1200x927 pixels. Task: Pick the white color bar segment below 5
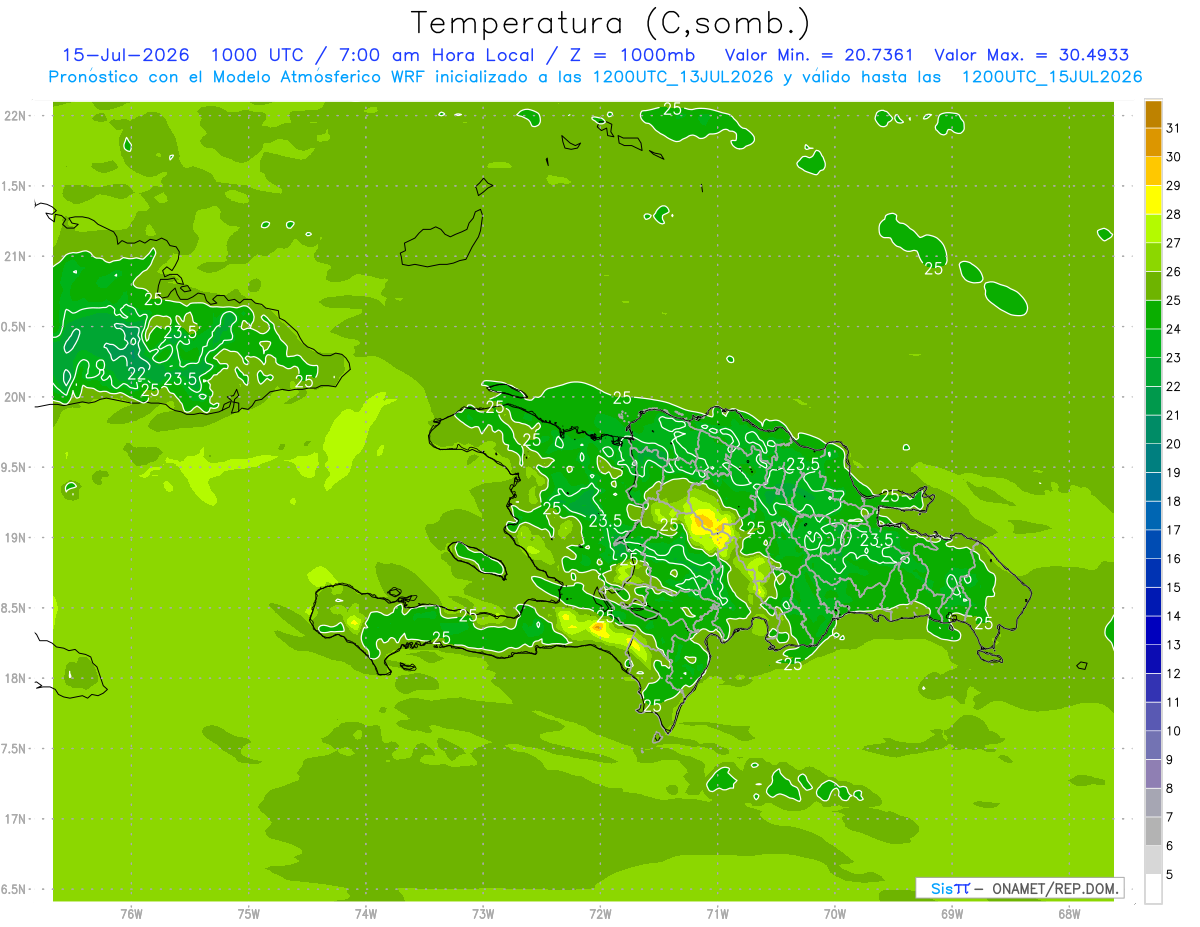1153,889
